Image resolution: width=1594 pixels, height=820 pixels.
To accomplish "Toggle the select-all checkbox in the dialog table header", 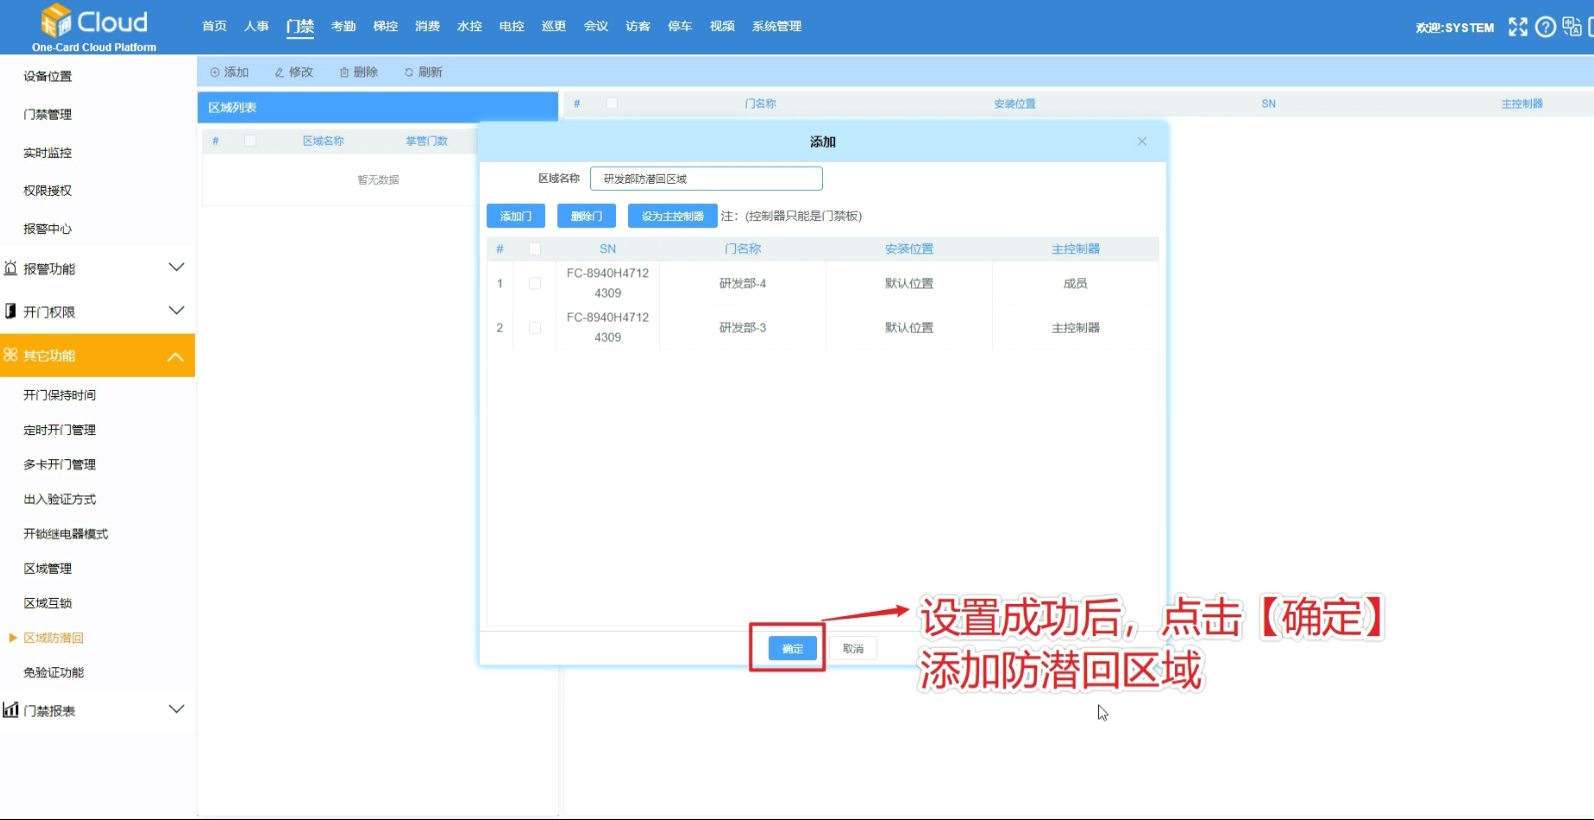I will 535,249.
